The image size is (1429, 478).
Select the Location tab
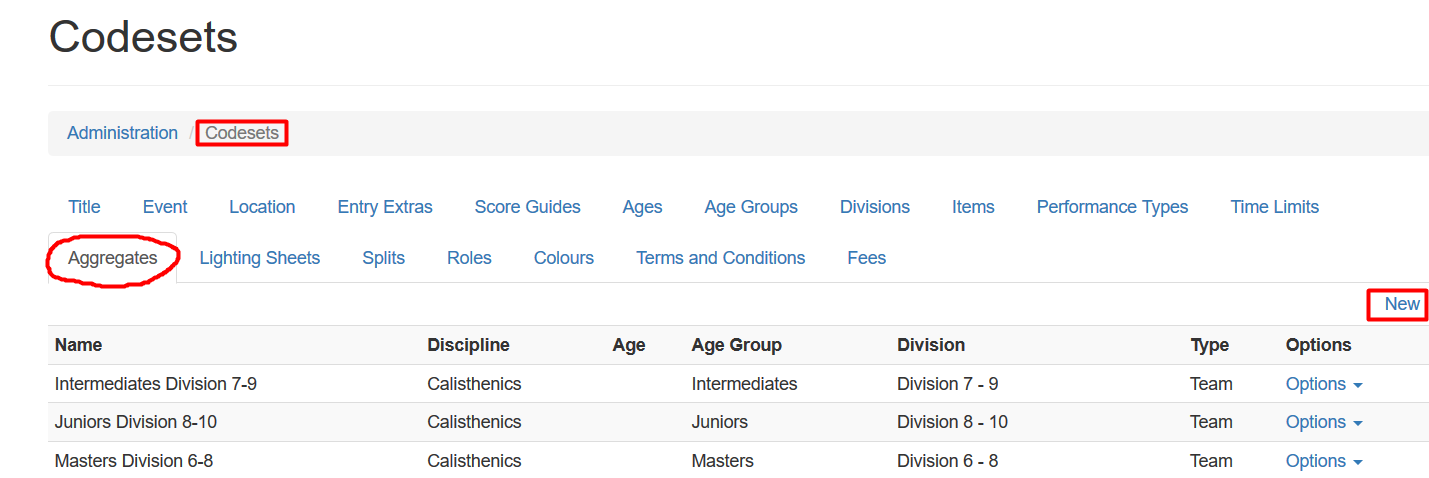coord(262,207)
